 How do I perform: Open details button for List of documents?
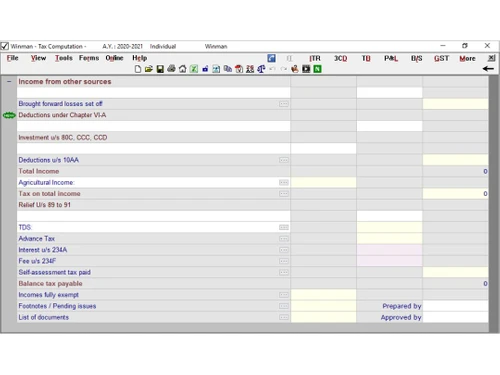[x=284, y=317]
